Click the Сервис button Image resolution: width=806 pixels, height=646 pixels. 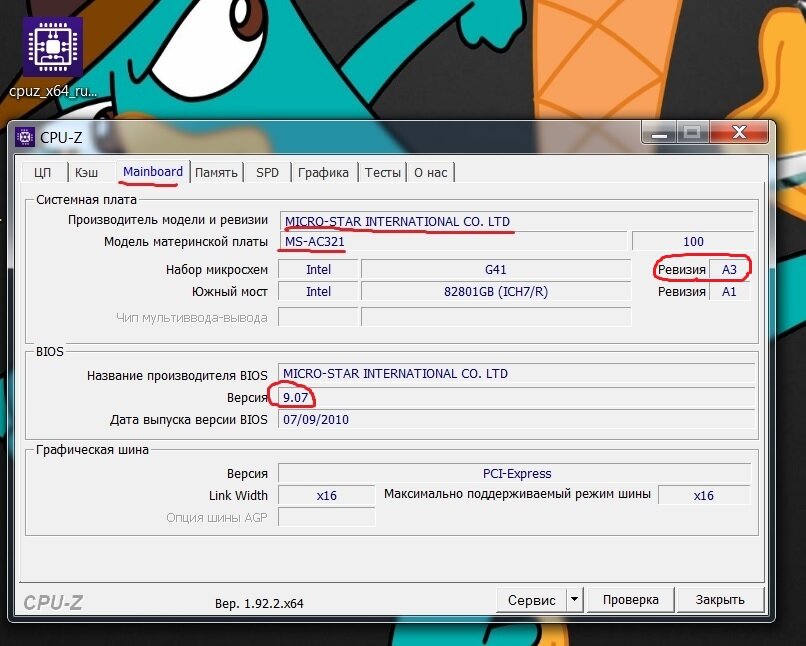pyautogui.click(x=532, y=600)
